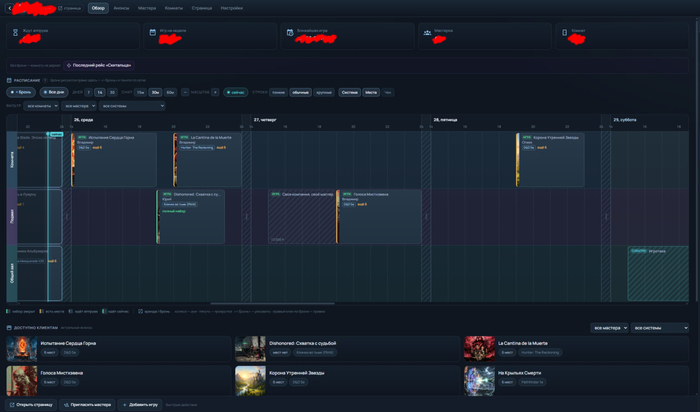Click the help question-mark icon near 'РАСПИСАНИЕ'
Image resolution: width=700 pixels, height=412 pixels.
pyautogui.click(x=45, y=80)
